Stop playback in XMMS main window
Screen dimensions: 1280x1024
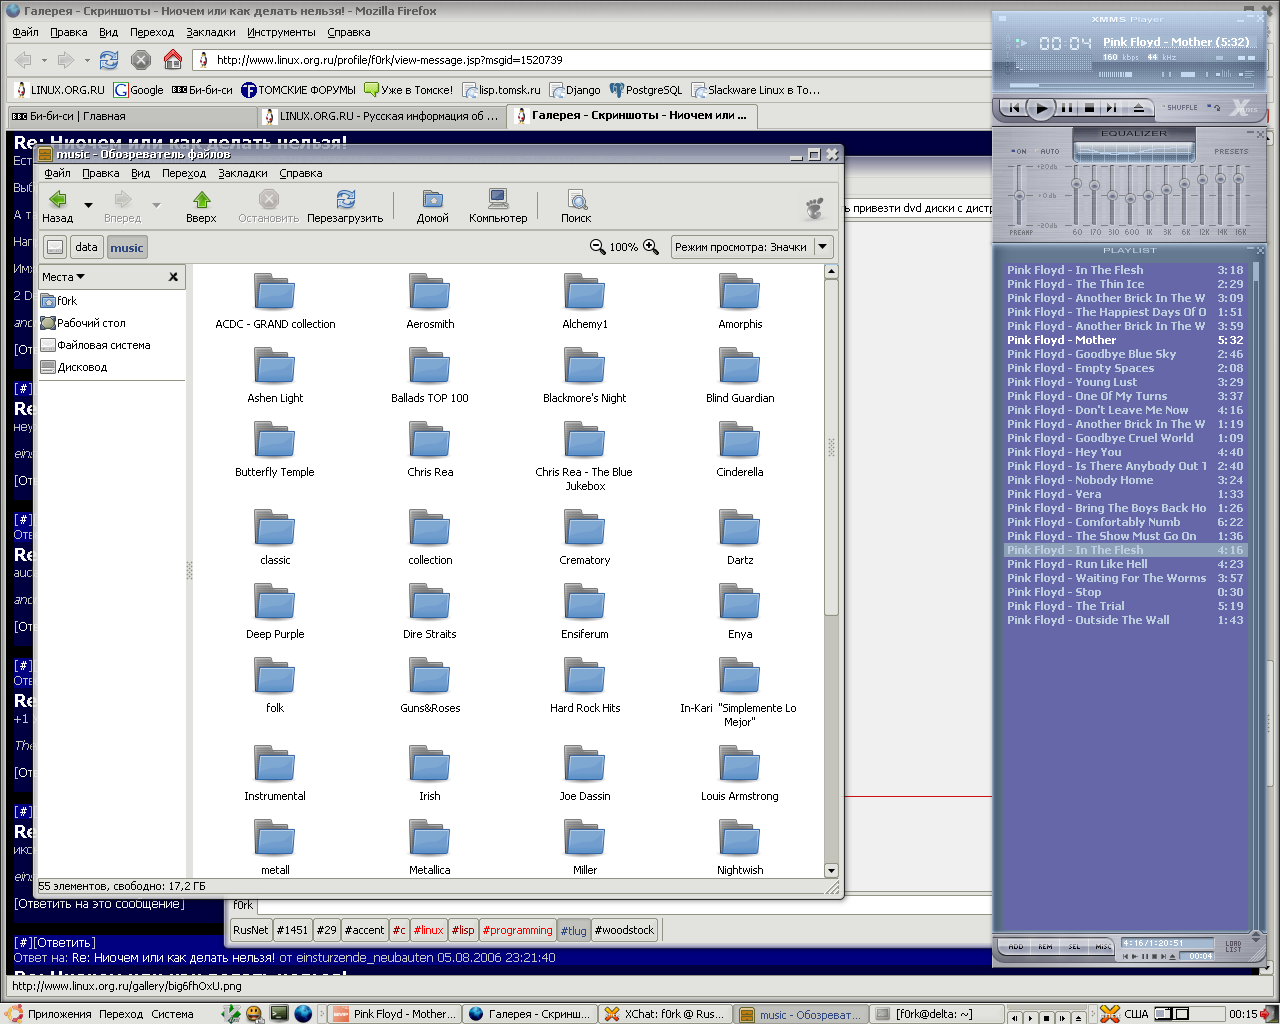[1089, 108]
